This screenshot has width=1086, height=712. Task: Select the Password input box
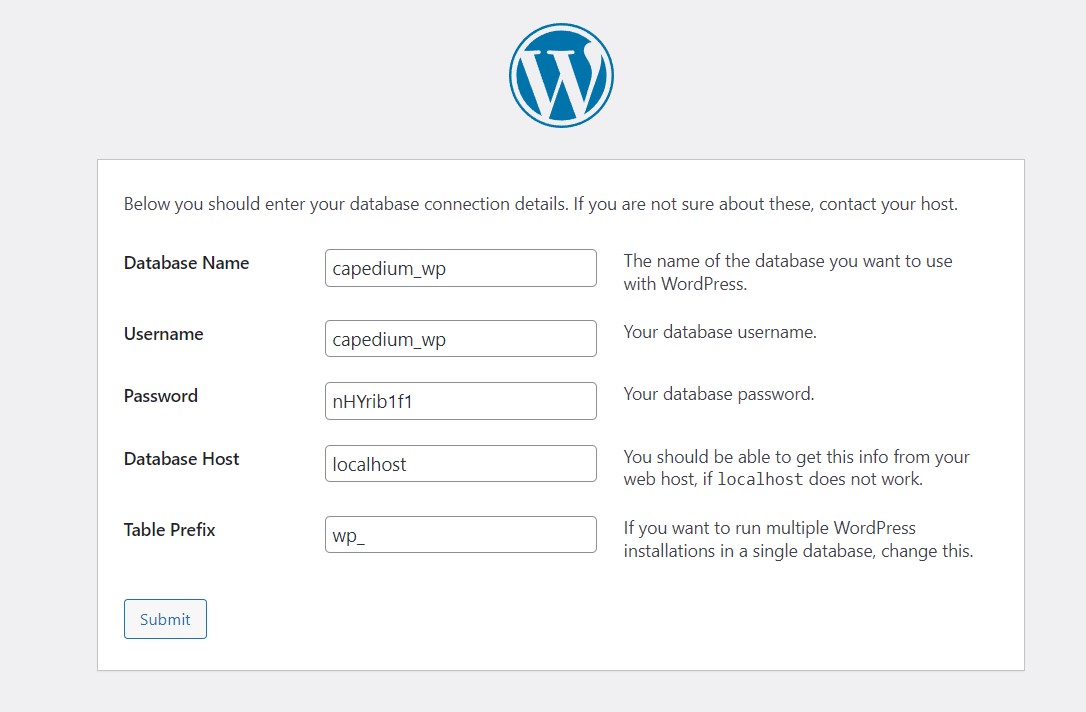pos(460,401)
